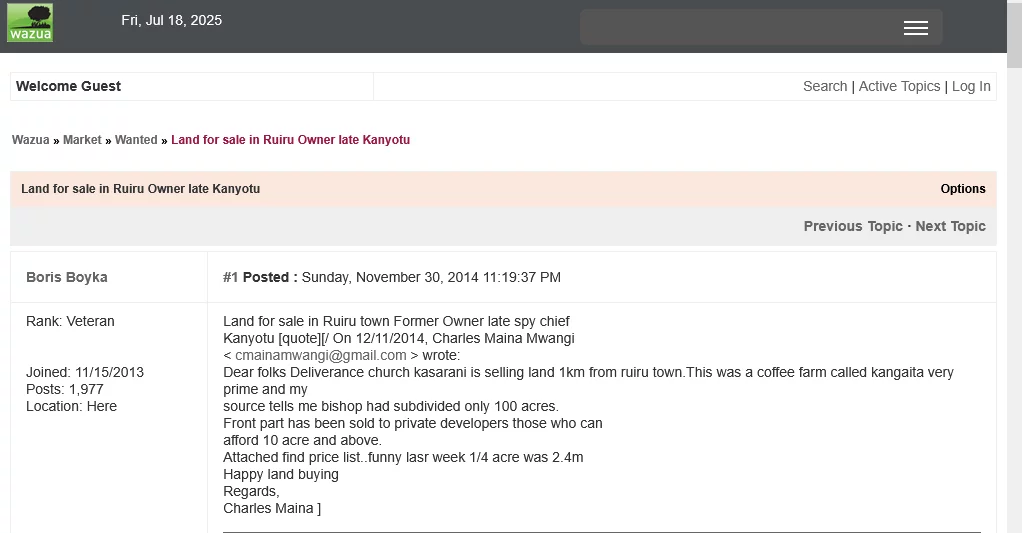This screenshot has width=1022, height=533.
Task: Select Market in the breadcrumb trail
Action: 82,140
